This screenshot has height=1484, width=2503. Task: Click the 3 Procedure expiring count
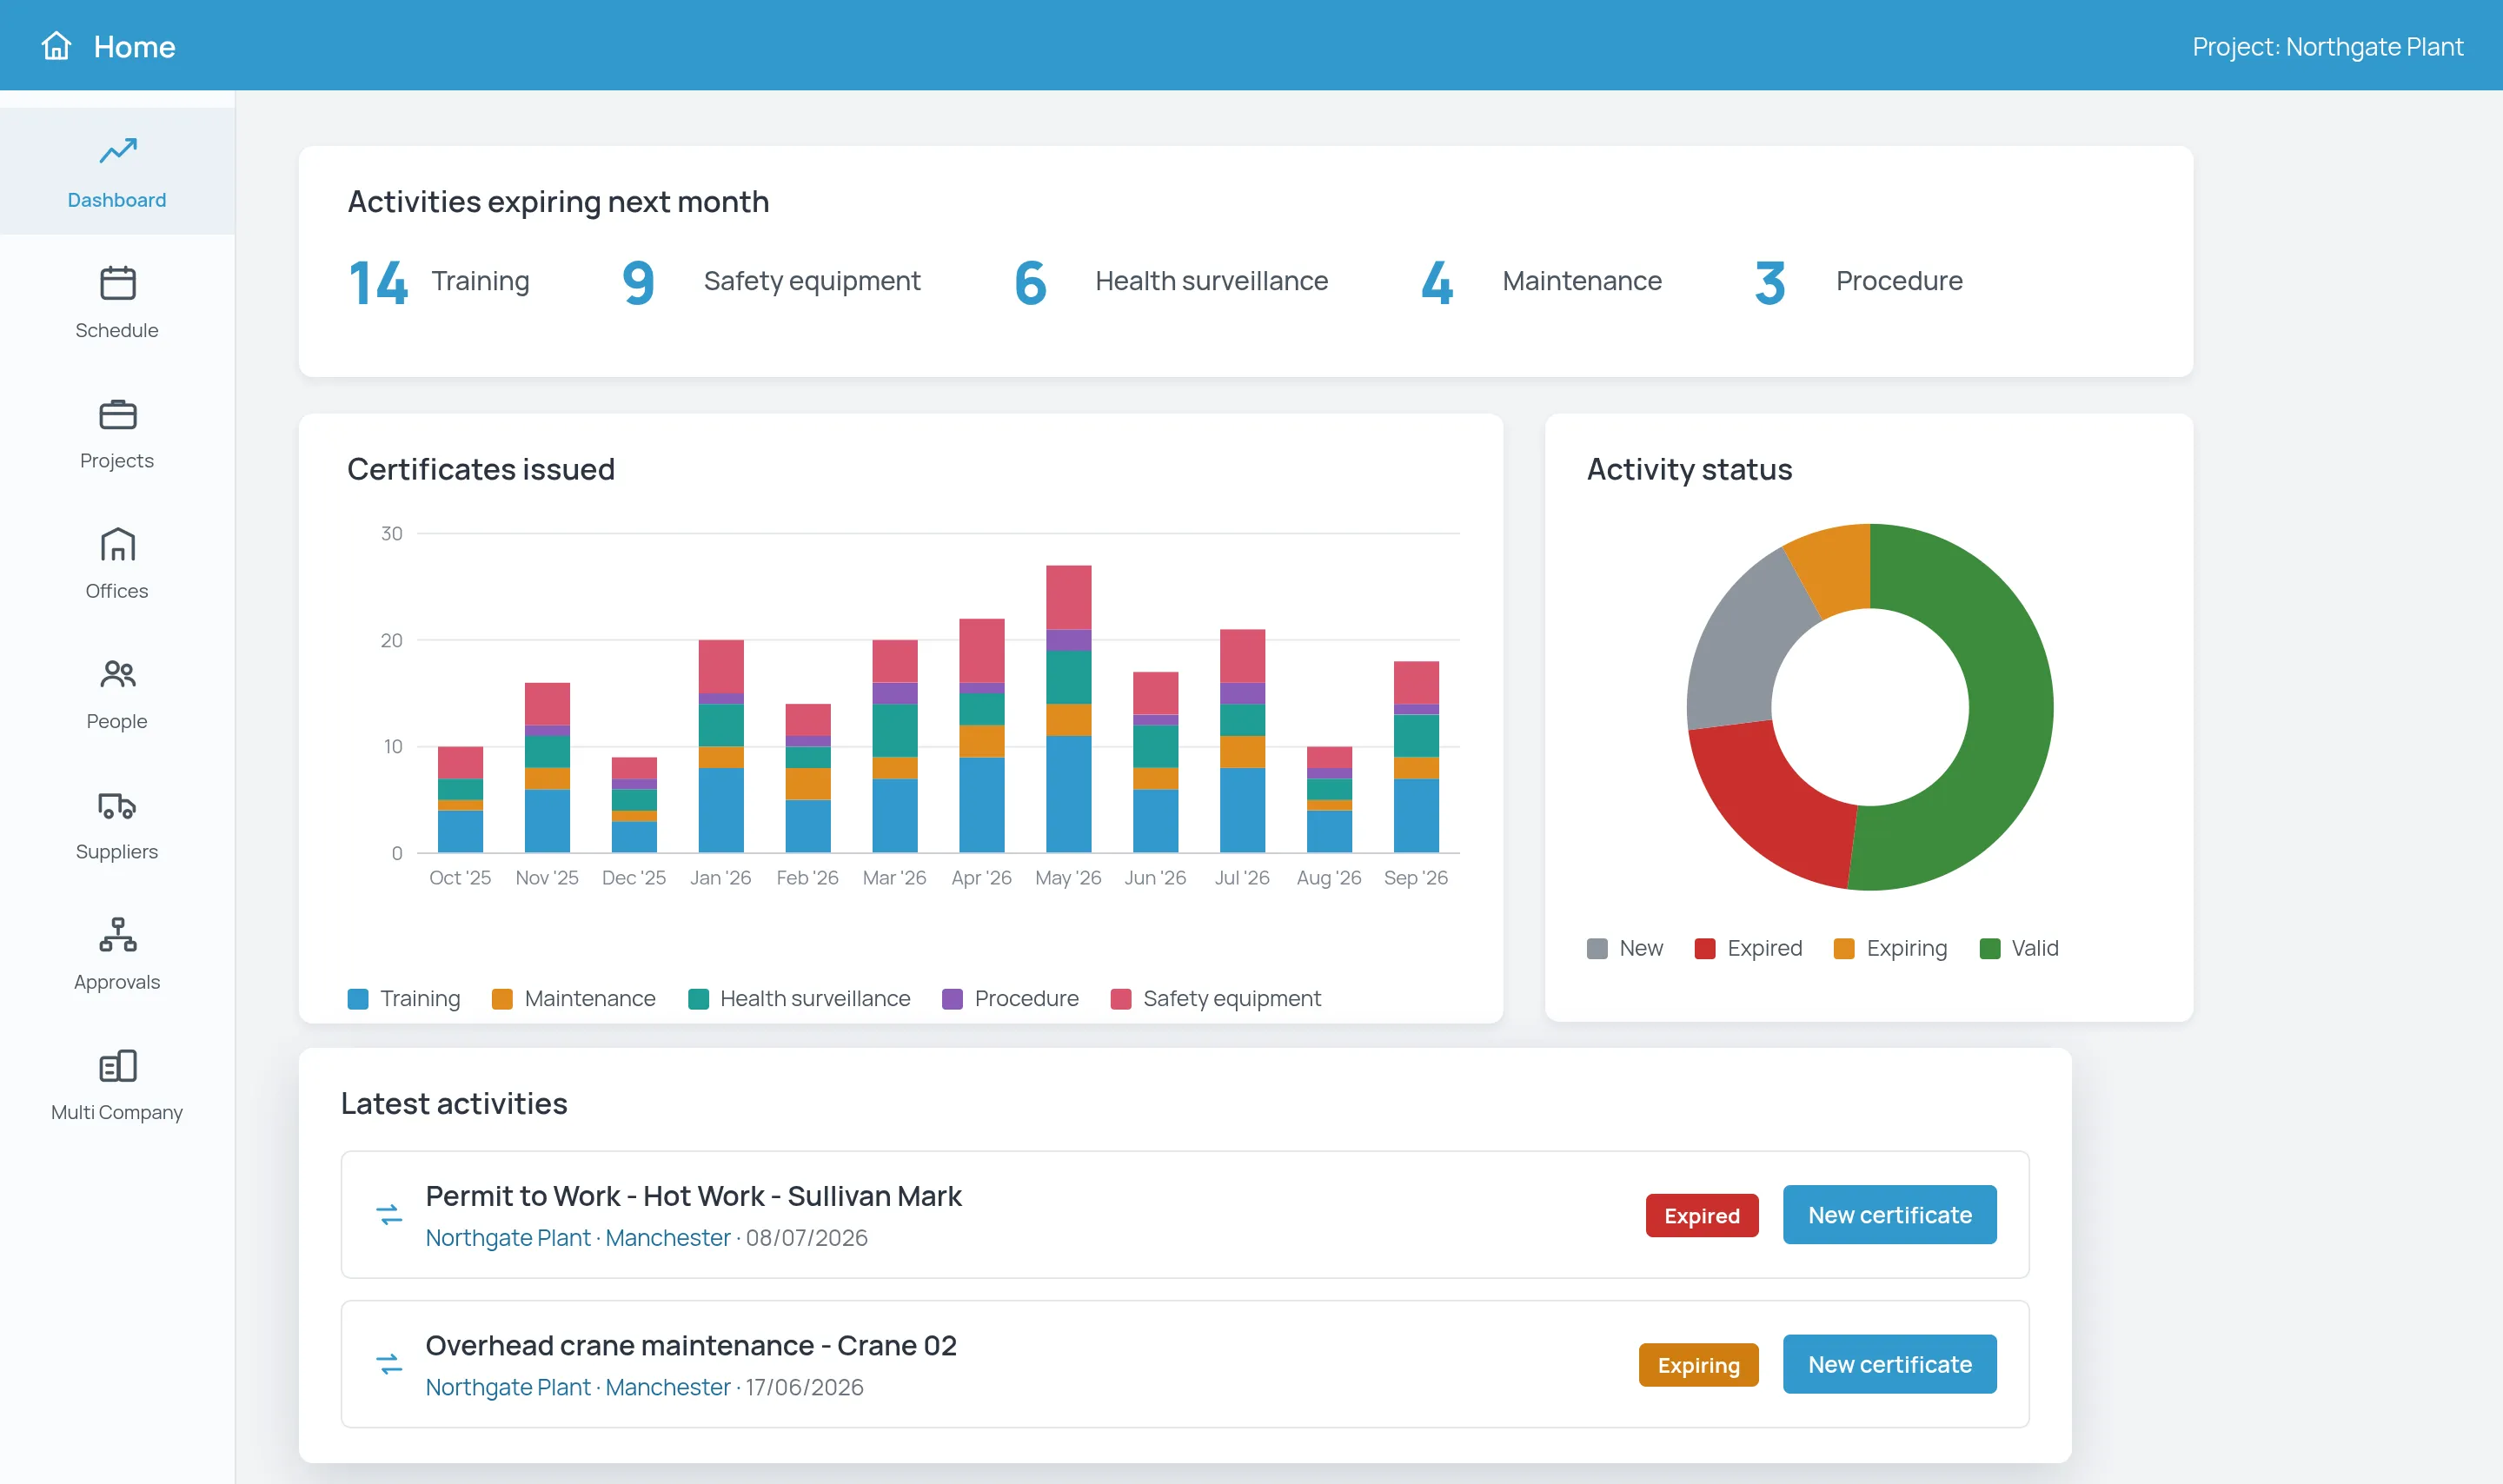[x=1858, y=282]
